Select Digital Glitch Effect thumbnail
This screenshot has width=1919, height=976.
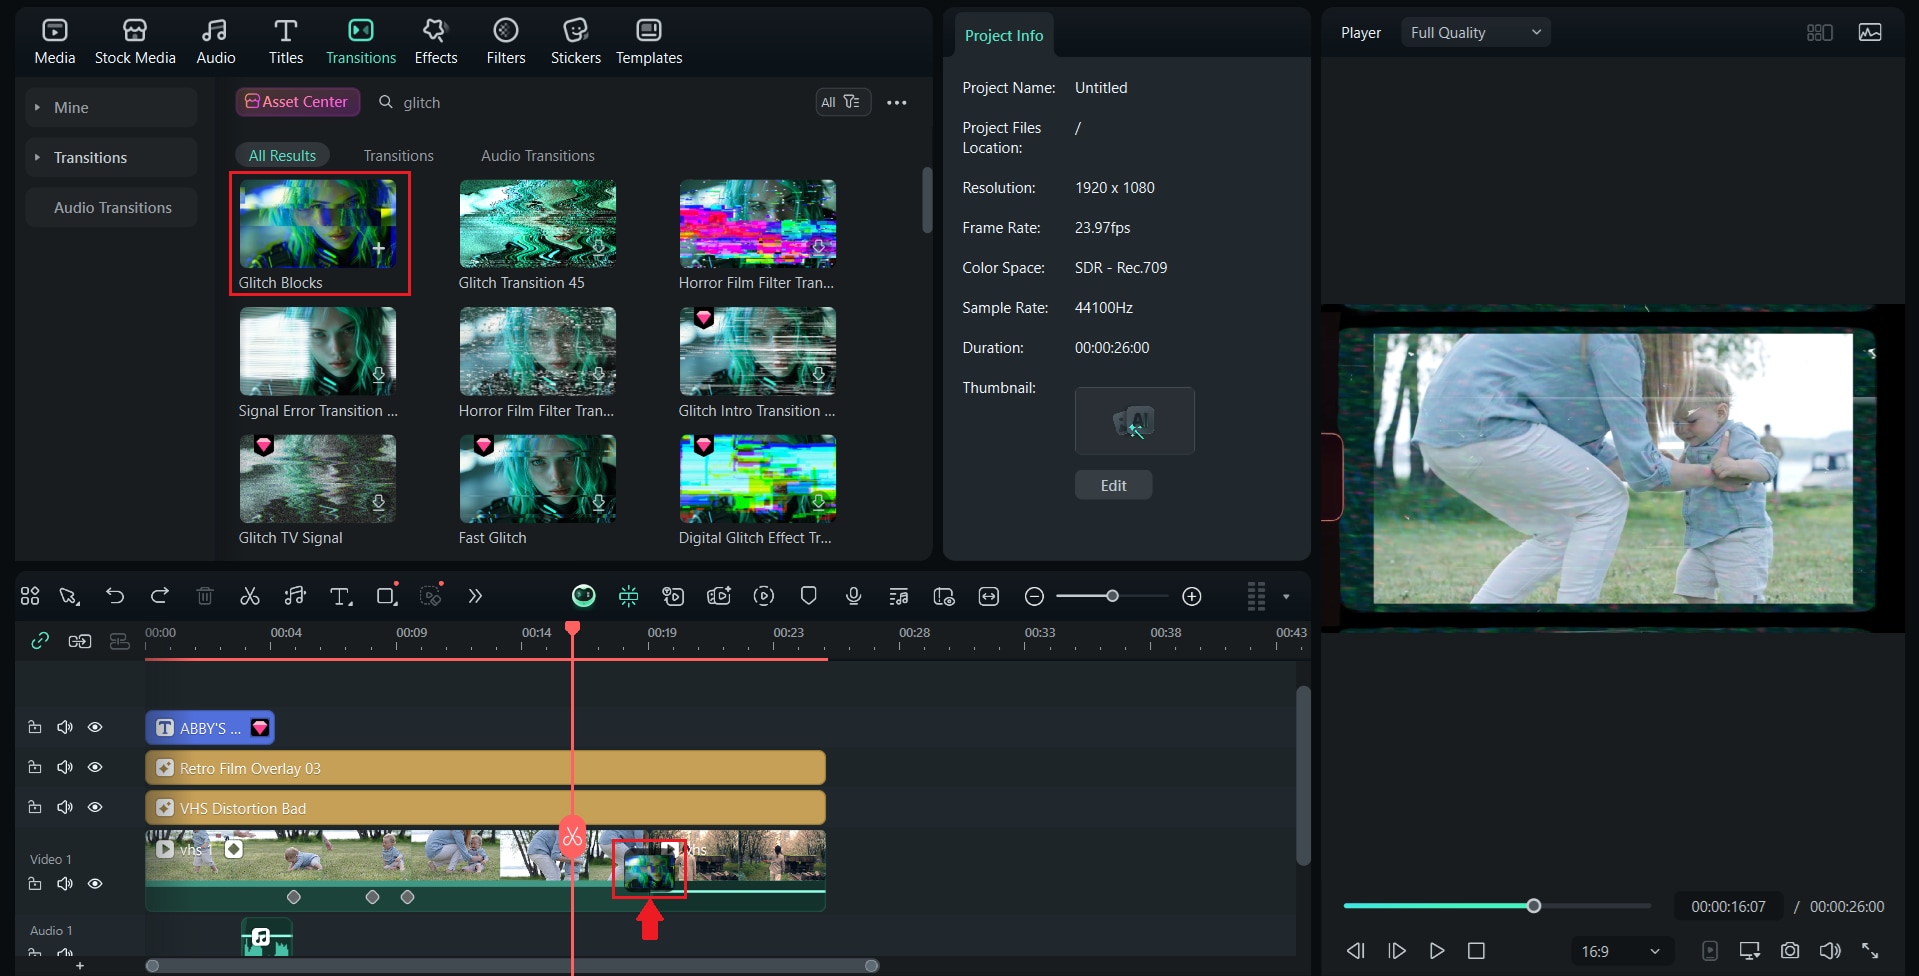pyautogui.click(x=757, y=478)
